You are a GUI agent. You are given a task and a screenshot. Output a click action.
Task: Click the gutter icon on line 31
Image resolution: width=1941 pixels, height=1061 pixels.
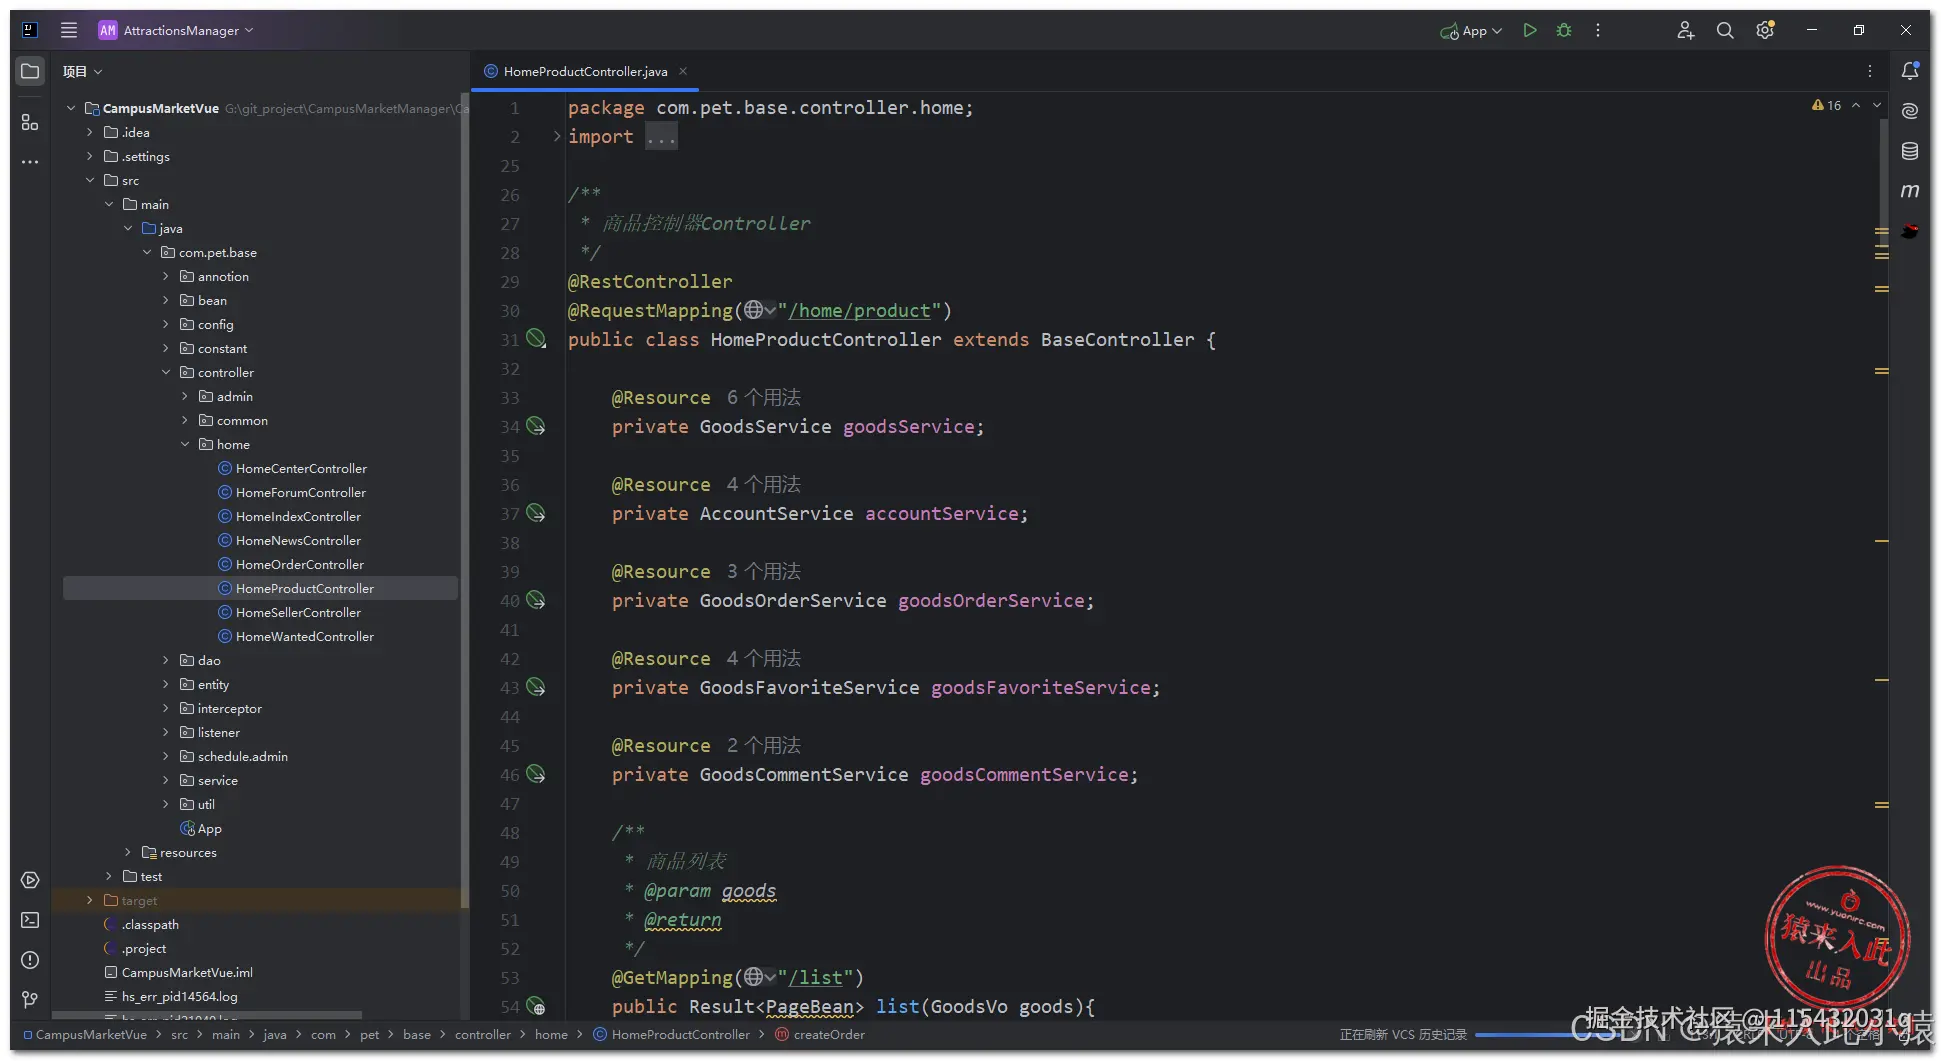536,339
